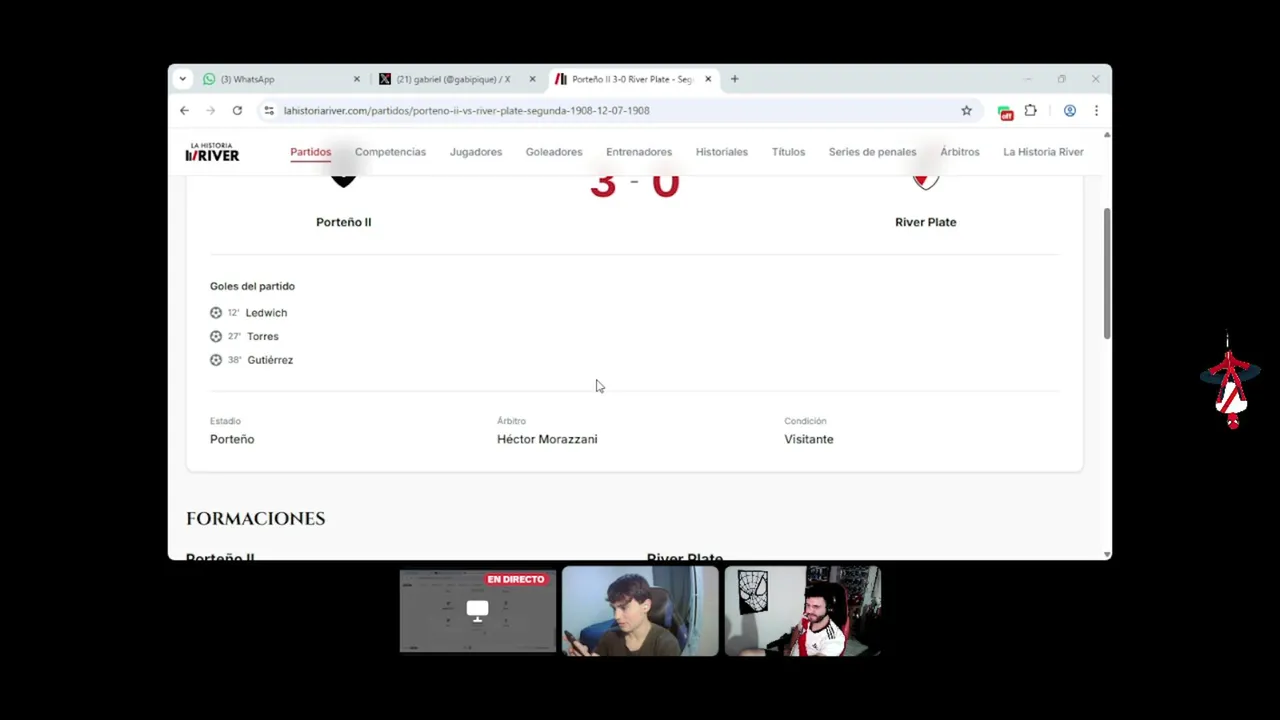Open the Goleadores menu item
This screenshot has height=720, width=1280.
tap(554, 152)
